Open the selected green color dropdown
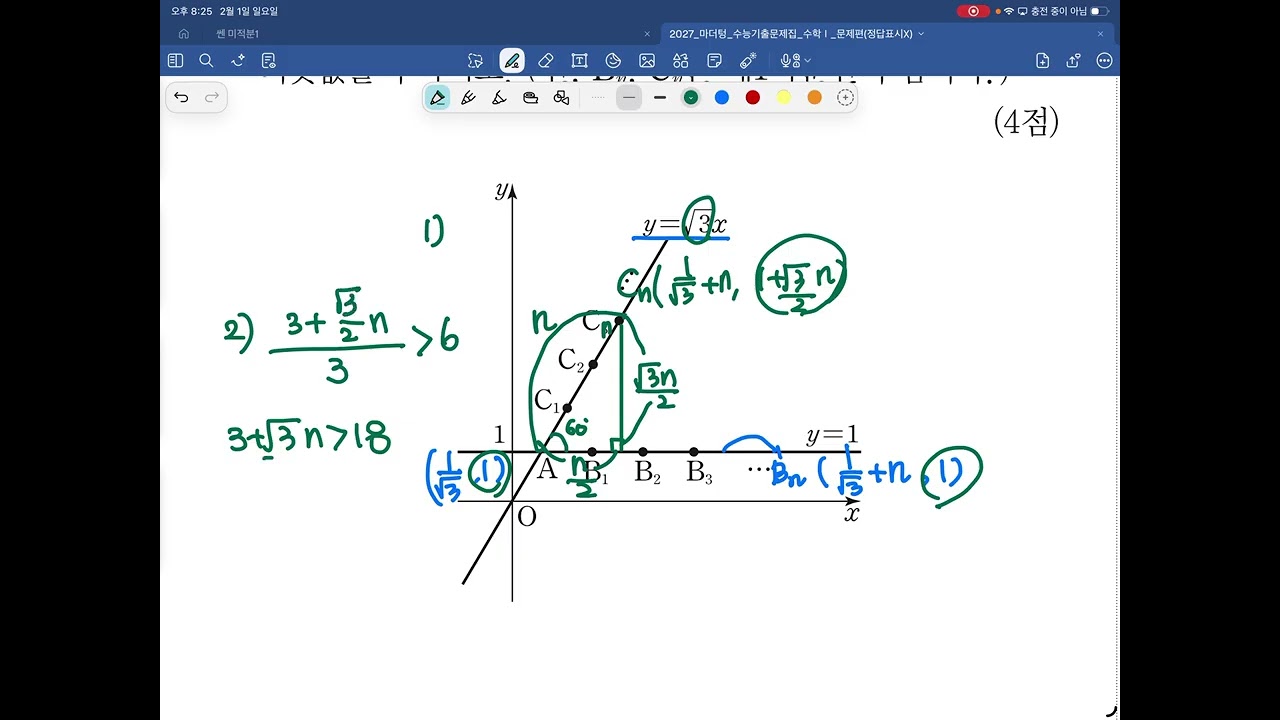 690,97
